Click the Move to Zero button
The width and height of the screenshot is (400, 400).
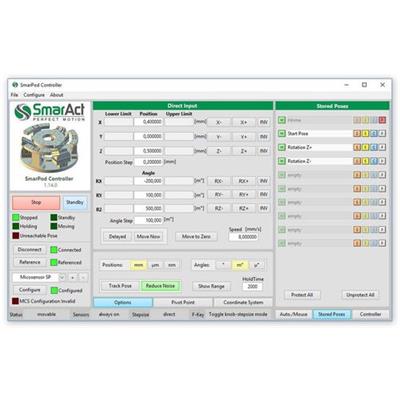pos(196,237)
